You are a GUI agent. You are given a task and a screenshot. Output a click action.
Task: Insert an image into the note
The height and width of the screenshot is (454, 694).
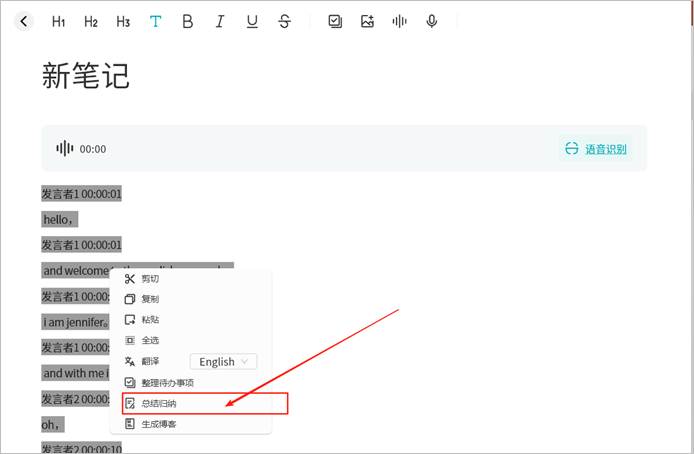[x=367, y=21]
